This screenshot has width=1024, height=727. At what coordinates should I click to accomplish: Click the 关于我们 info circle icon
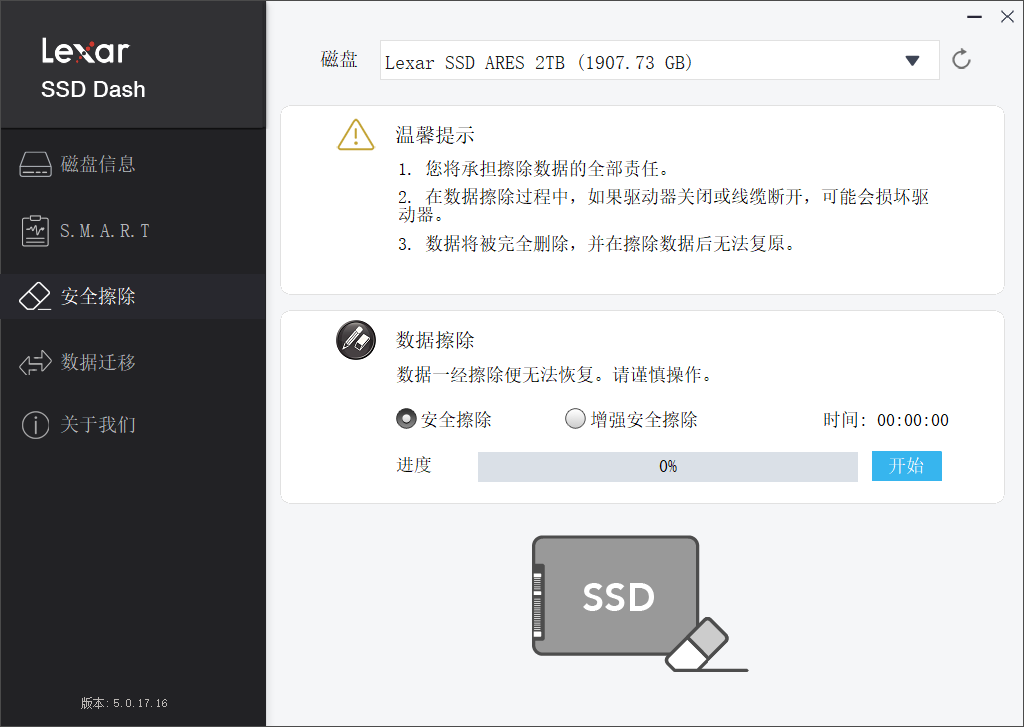click(x=35, y=424)
